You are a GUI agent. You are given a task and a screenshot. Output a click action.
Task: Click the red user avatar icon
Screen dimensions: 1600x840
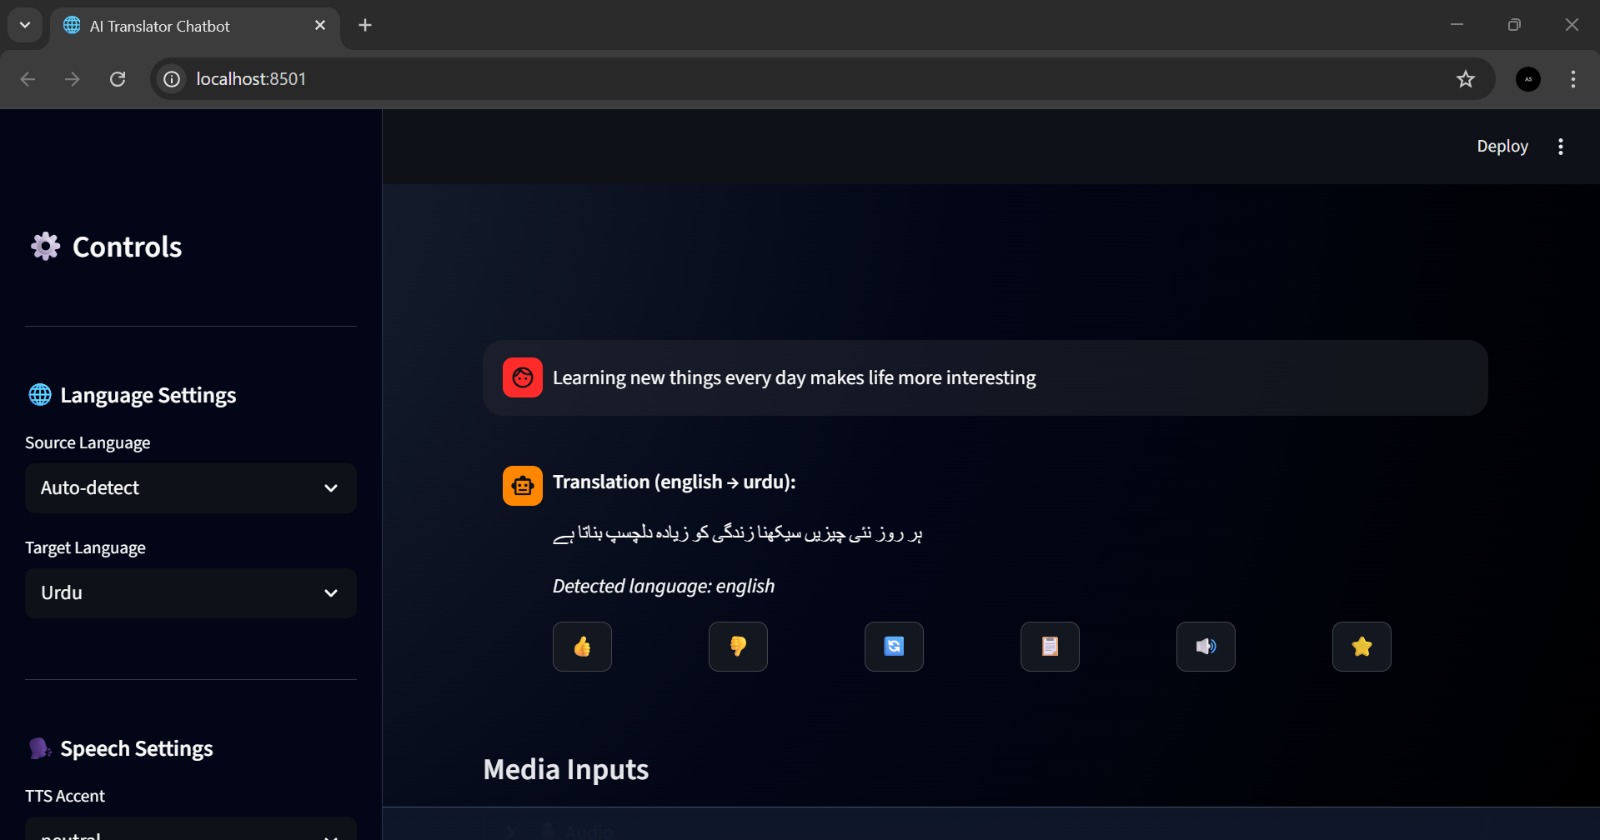click(523, 378)
